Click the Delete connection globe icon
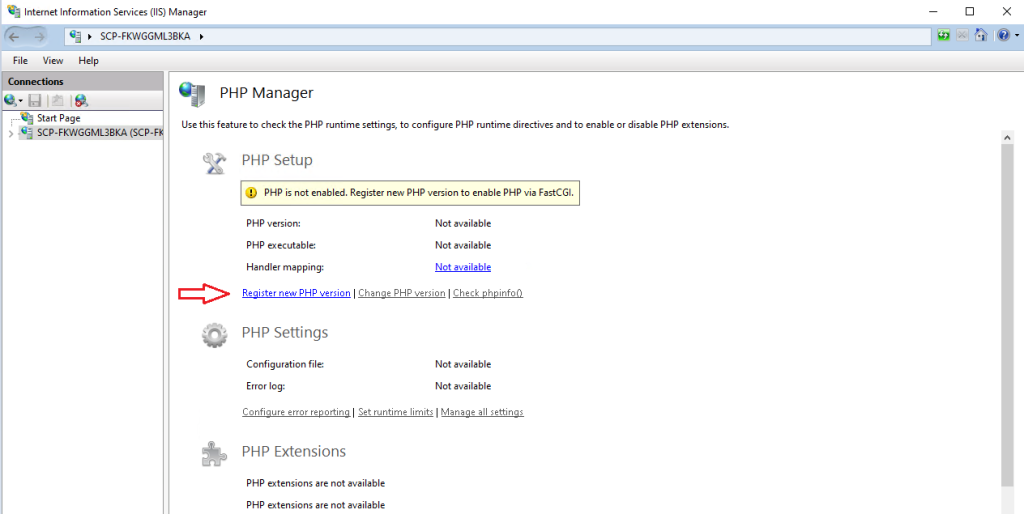This screenshot has width=1024, height=514. [x=81, y=101]
